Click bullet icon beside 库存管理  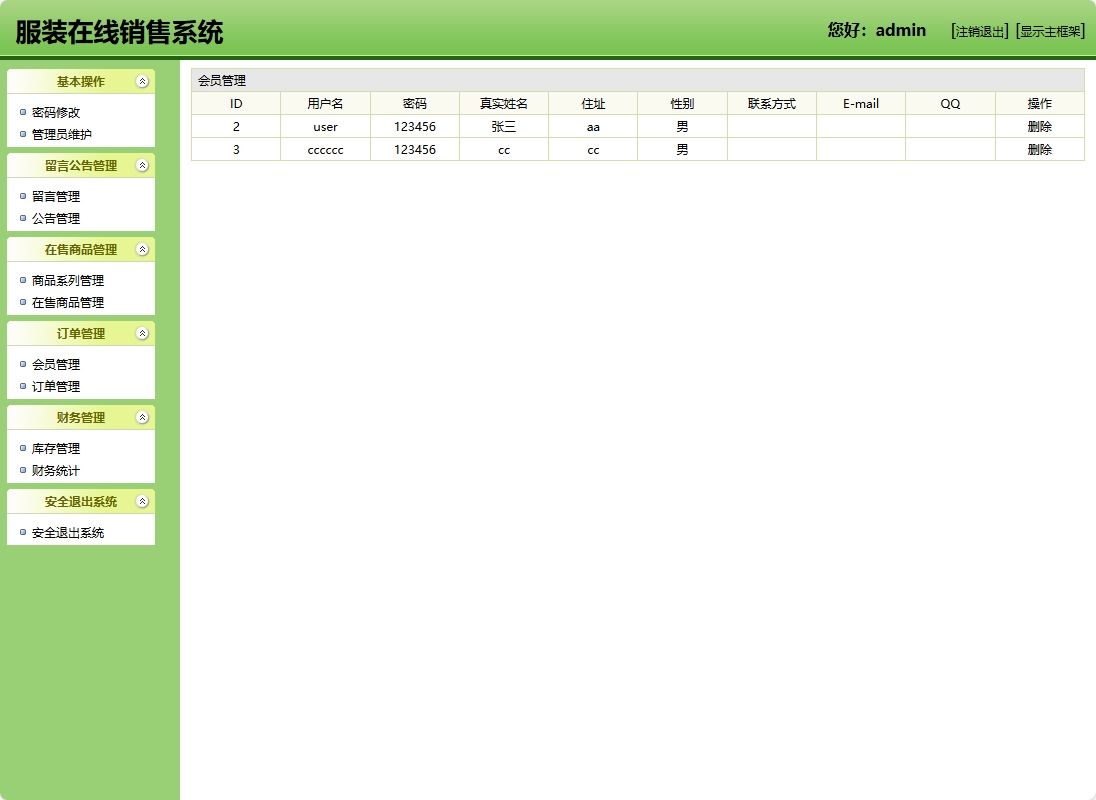pyautogui.click(x=23, y=448)
